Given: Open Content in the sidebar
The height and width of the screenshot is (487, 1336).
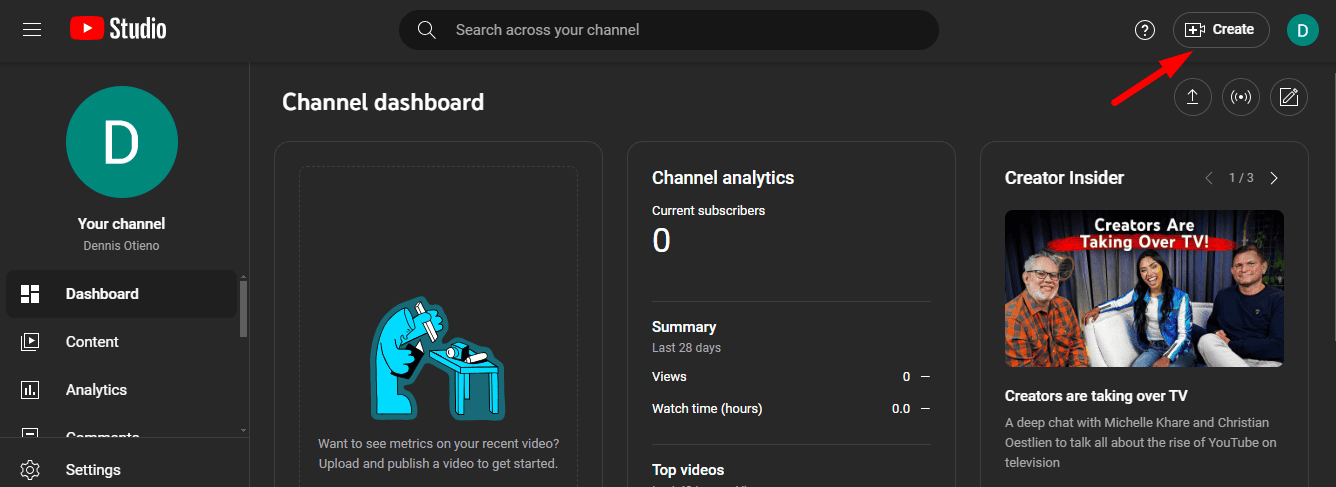Looking at the screenshot, I should [92, 342].
